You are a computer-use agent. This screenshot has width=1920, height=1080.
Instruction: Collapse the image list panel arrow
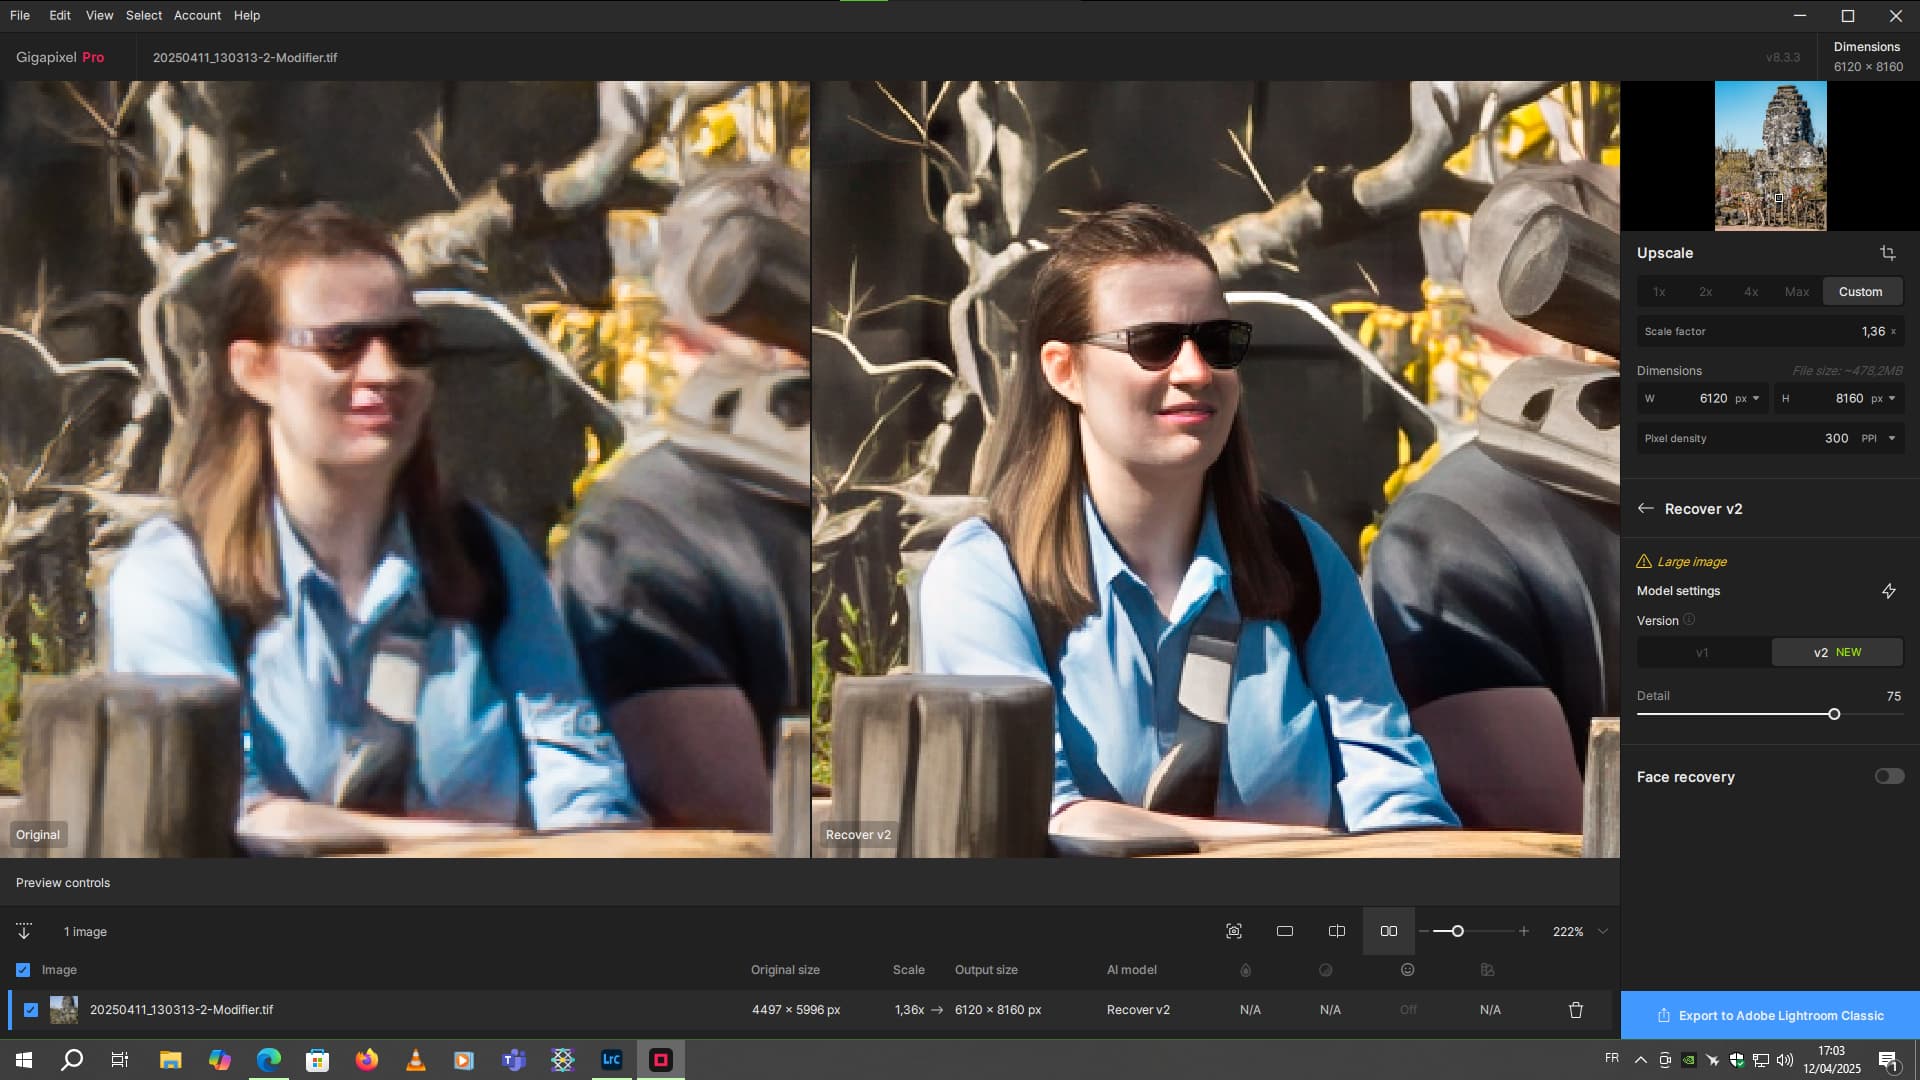point(24,931)
